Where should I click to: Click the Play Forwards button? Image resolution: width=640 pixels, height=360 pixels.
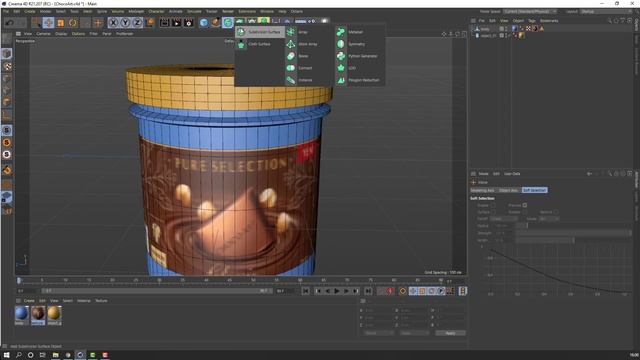(x=336, y=291)
